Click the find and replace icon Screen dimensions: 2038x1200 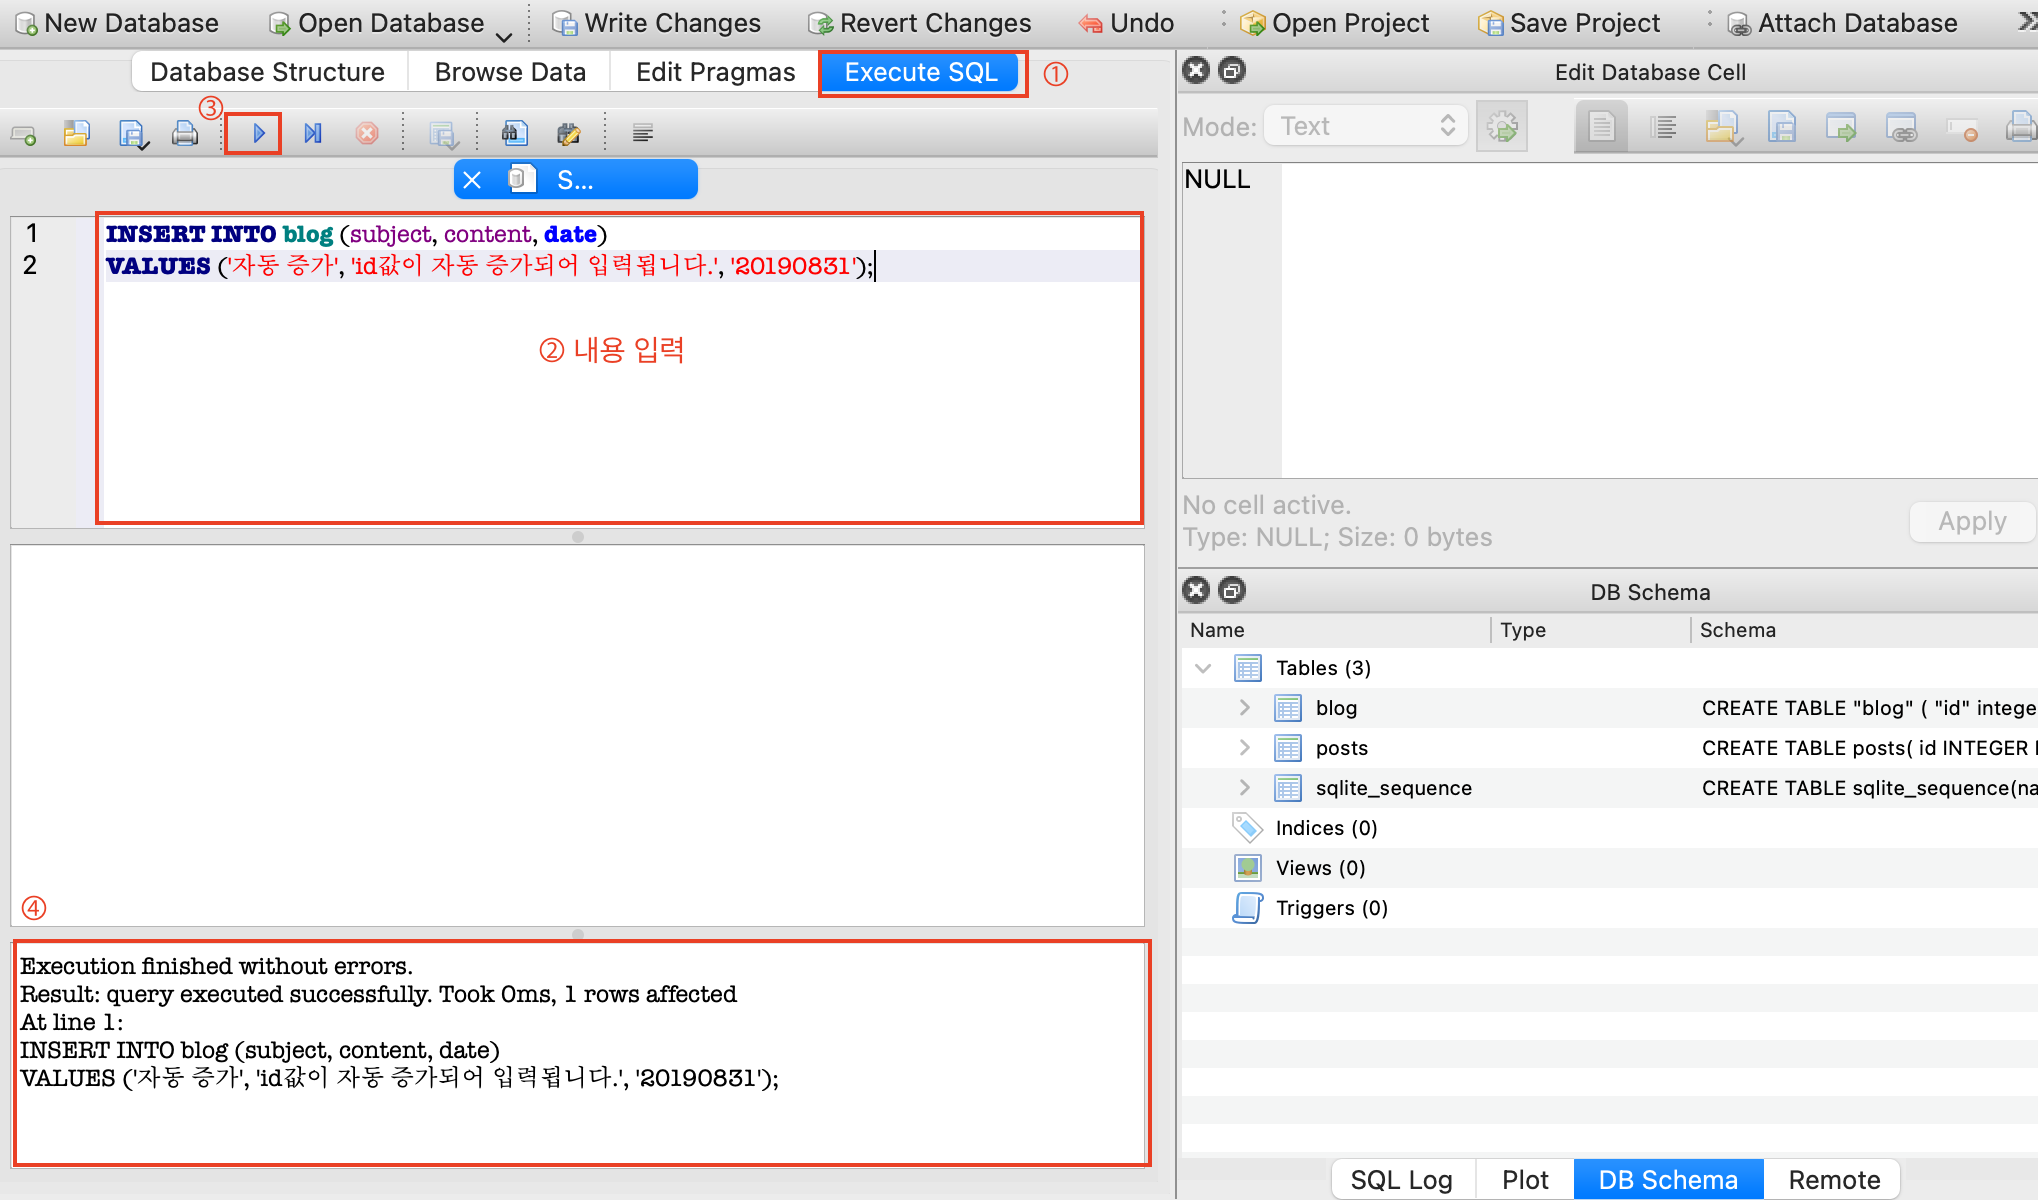coord(568,133)
